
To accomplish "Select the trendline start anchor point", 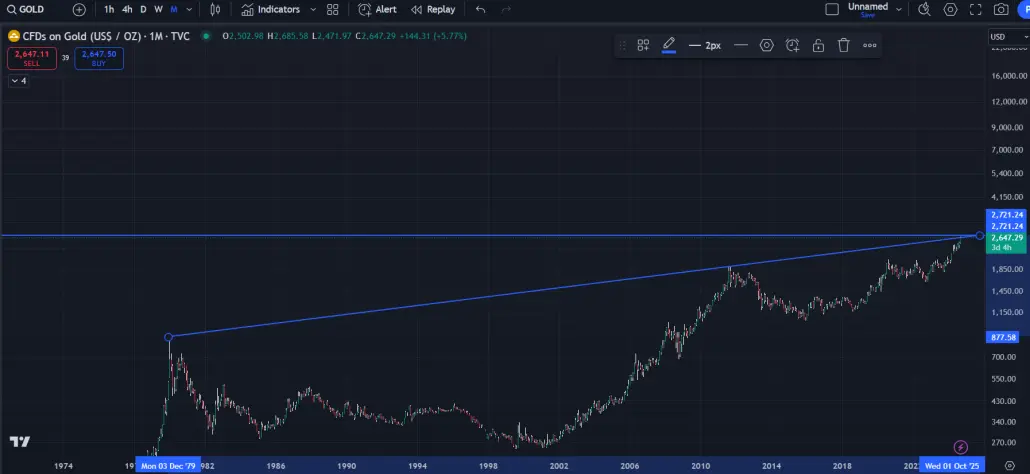I will coord(169,337).
